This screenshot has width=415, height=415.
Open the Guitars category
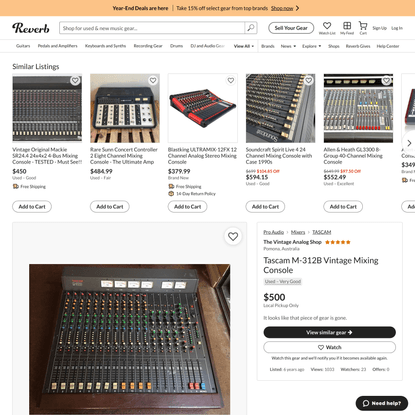pos(23,46)
